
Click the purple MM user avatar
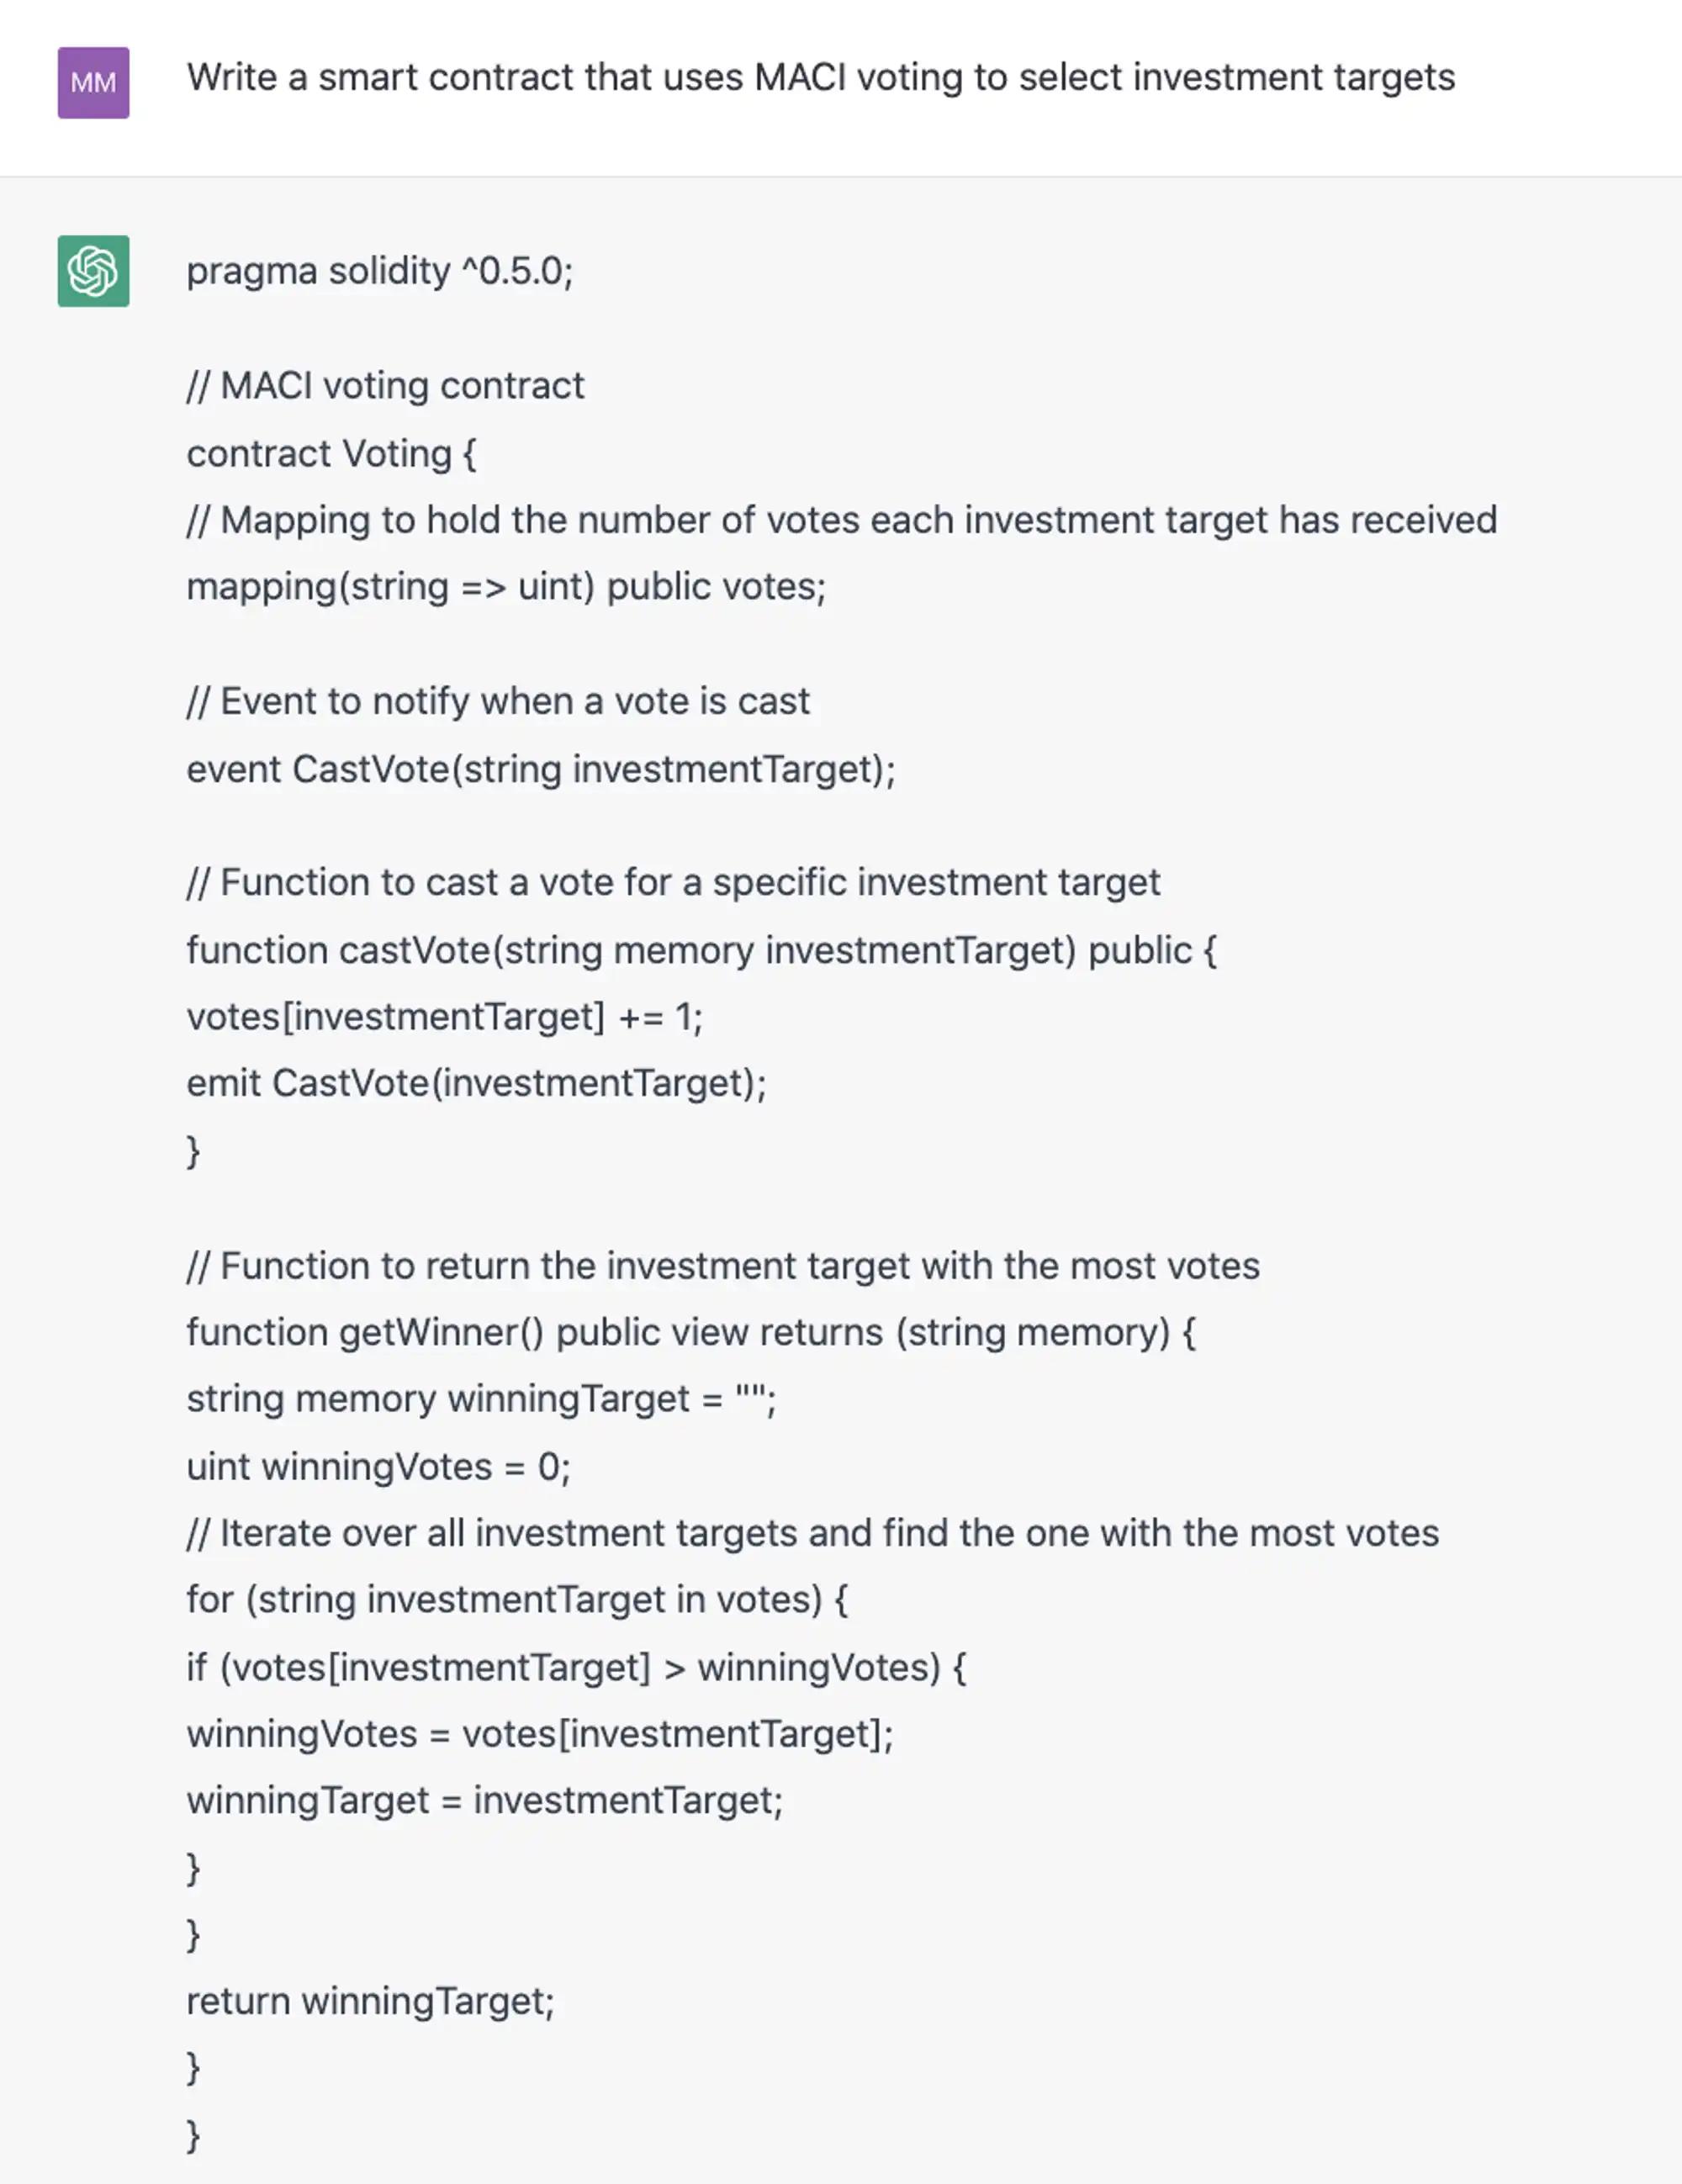(93, 83)
